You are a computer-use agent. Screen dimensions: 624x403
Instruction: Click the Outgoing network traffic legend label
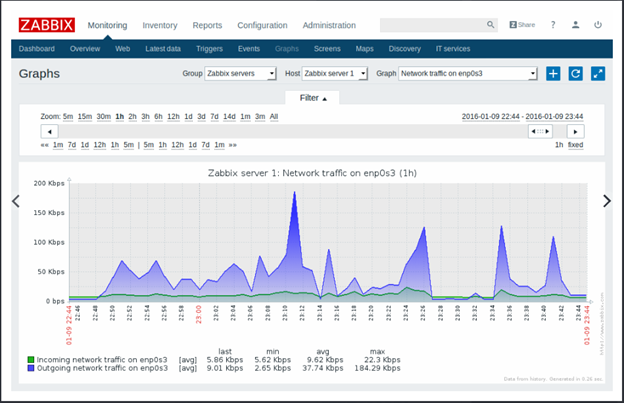[x=102, y=368]
